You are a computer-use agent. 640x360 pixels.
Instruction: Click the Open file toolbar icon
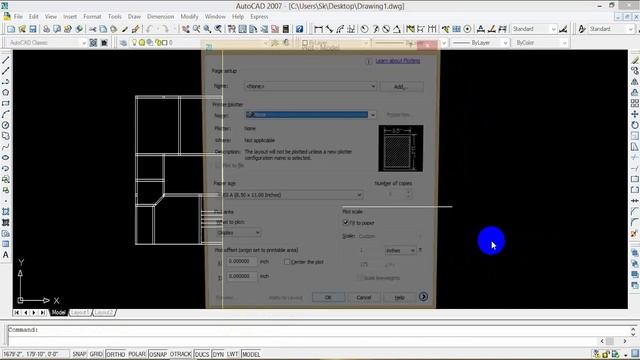coord(22,29)
